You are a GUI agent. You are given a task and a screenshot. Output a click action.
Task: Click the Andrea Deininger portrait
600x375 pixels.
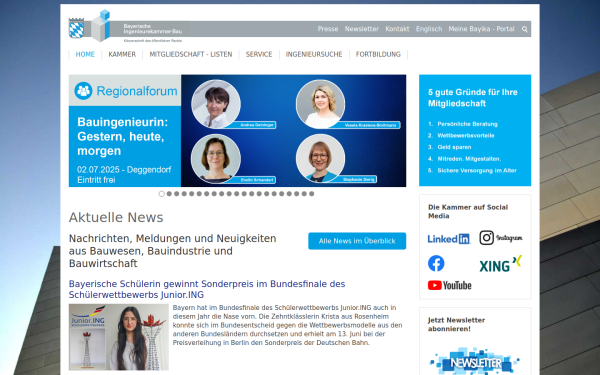click(x=216, y=104)
